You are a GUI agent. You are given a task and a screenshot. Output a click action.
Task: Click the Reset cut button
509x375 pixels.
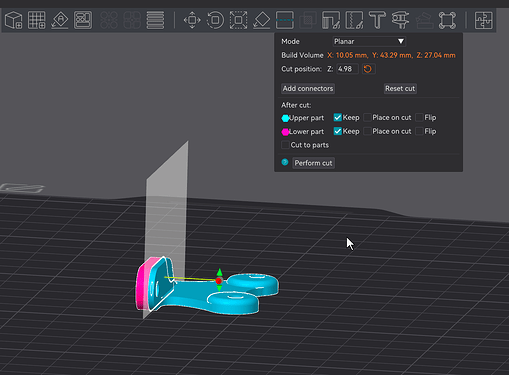tap(400, 88)
